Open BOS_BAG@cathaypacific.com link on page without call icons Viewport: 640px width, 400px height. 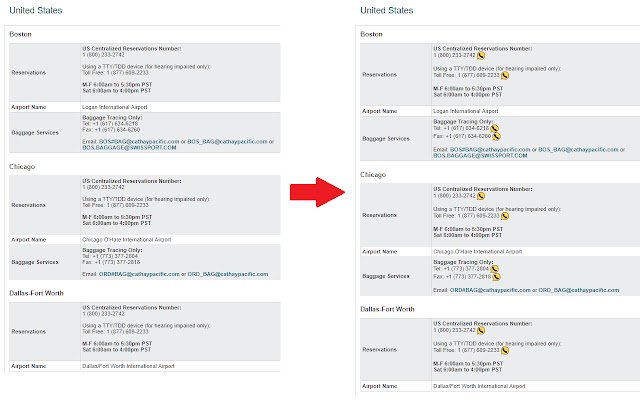point(227,142)
